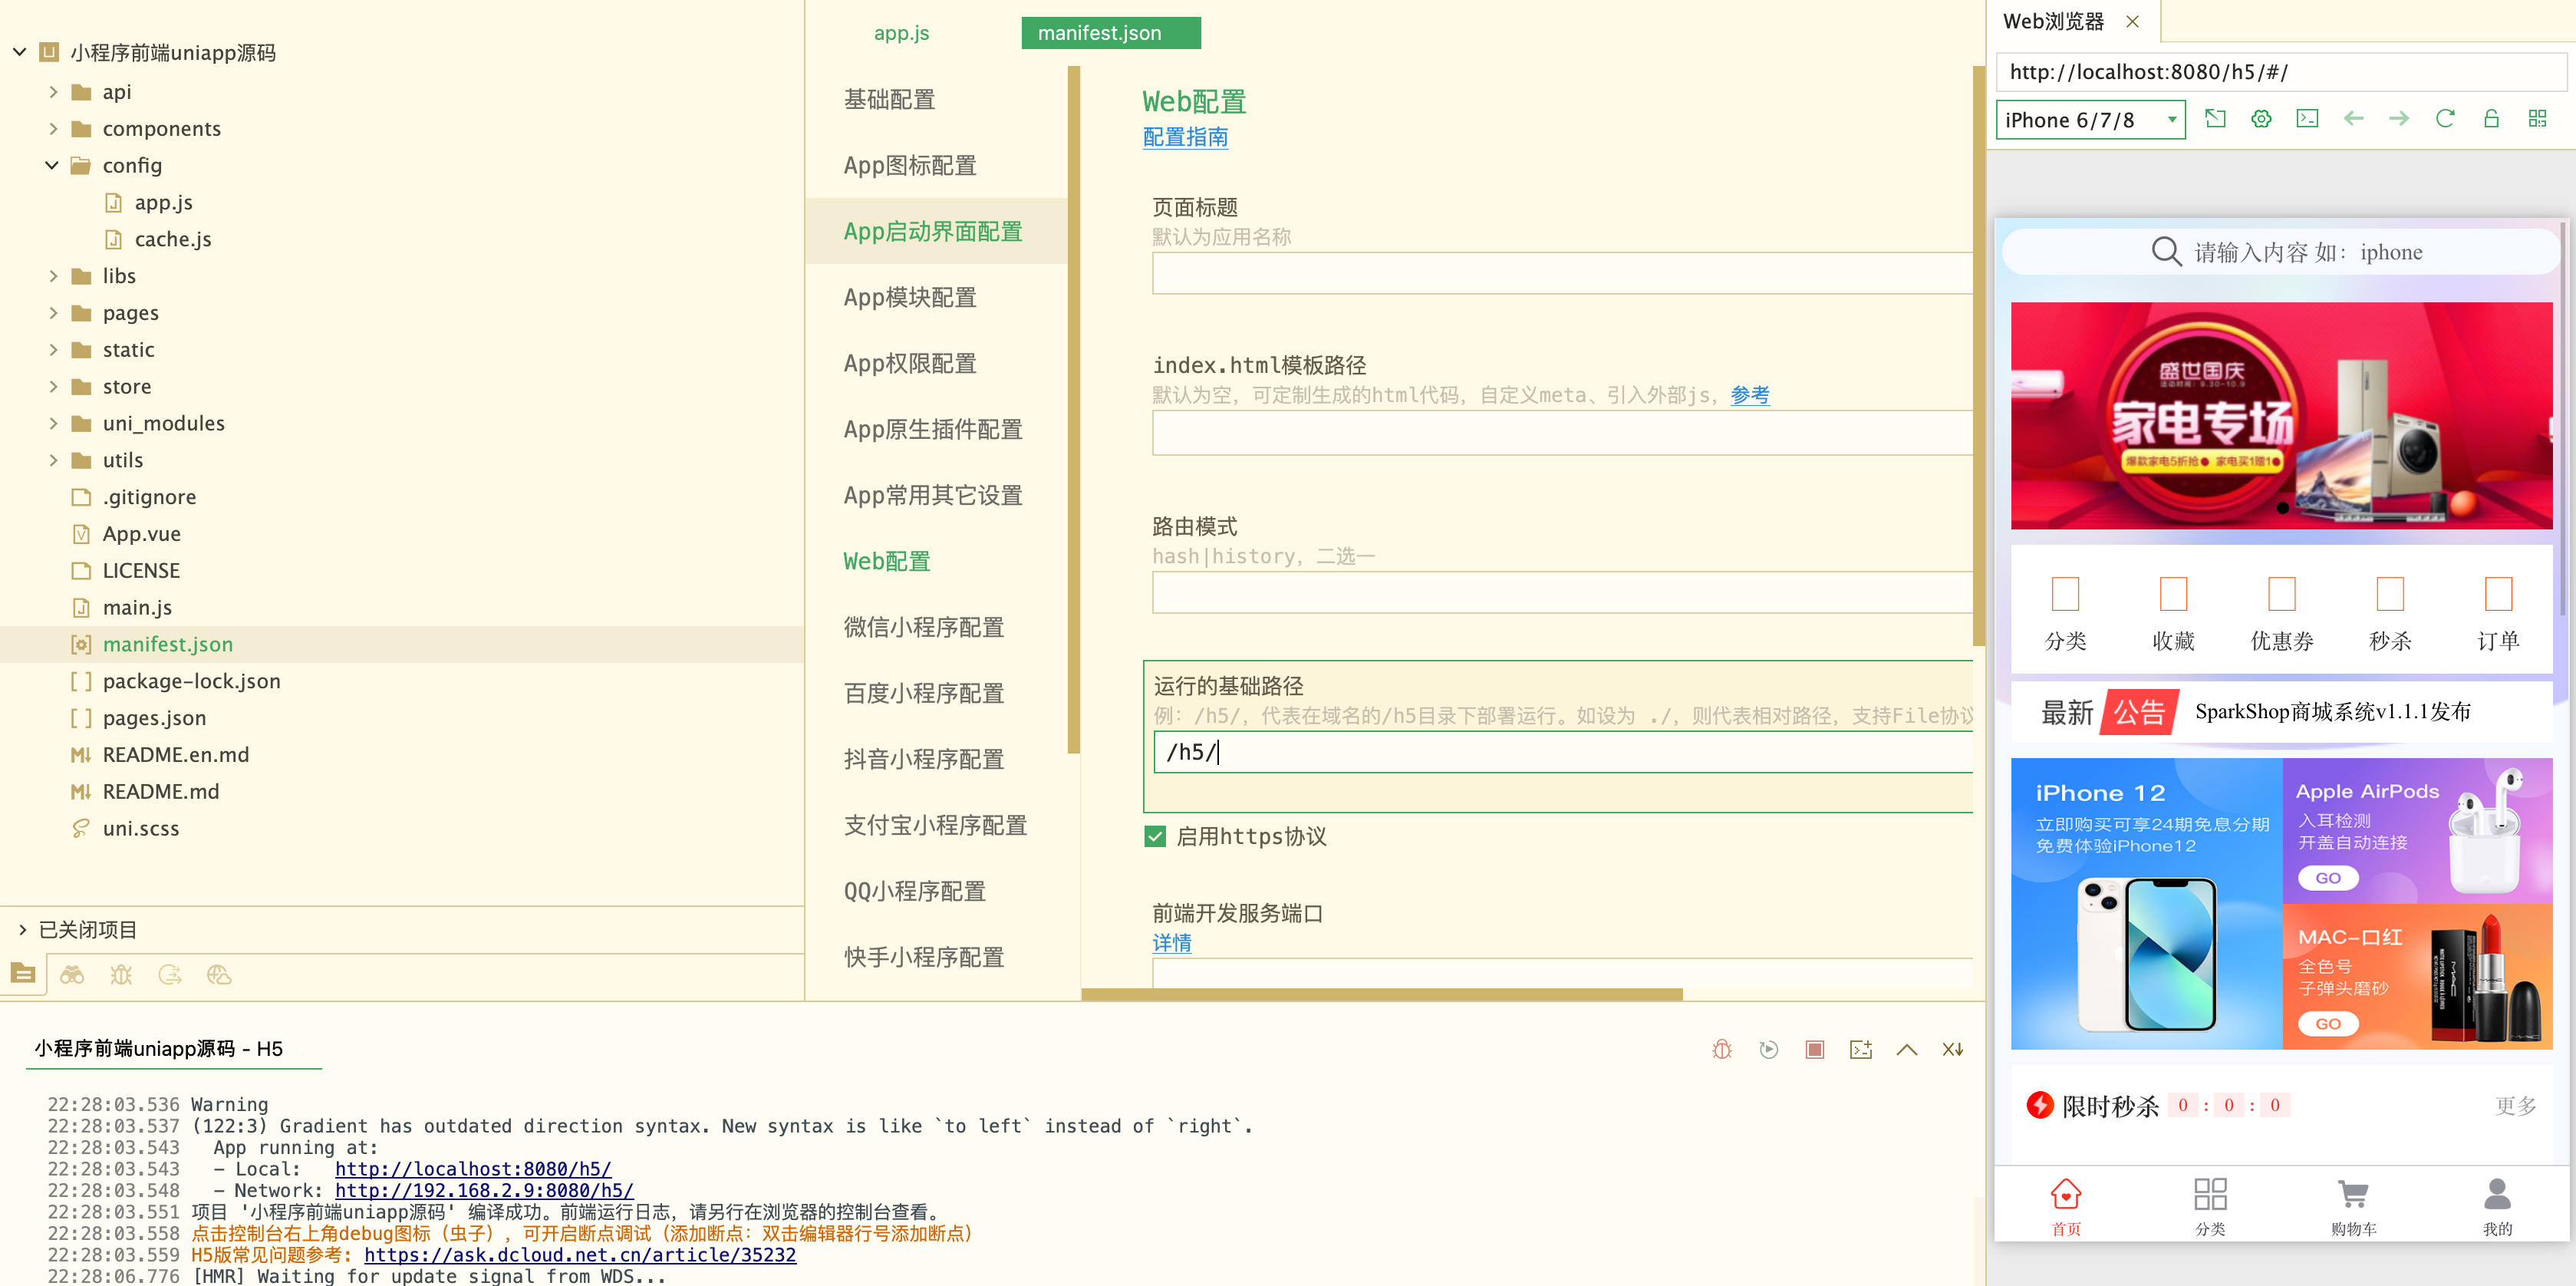Click the 参考 link for index.html template

pyautogui.click(x=1749, y=395)
